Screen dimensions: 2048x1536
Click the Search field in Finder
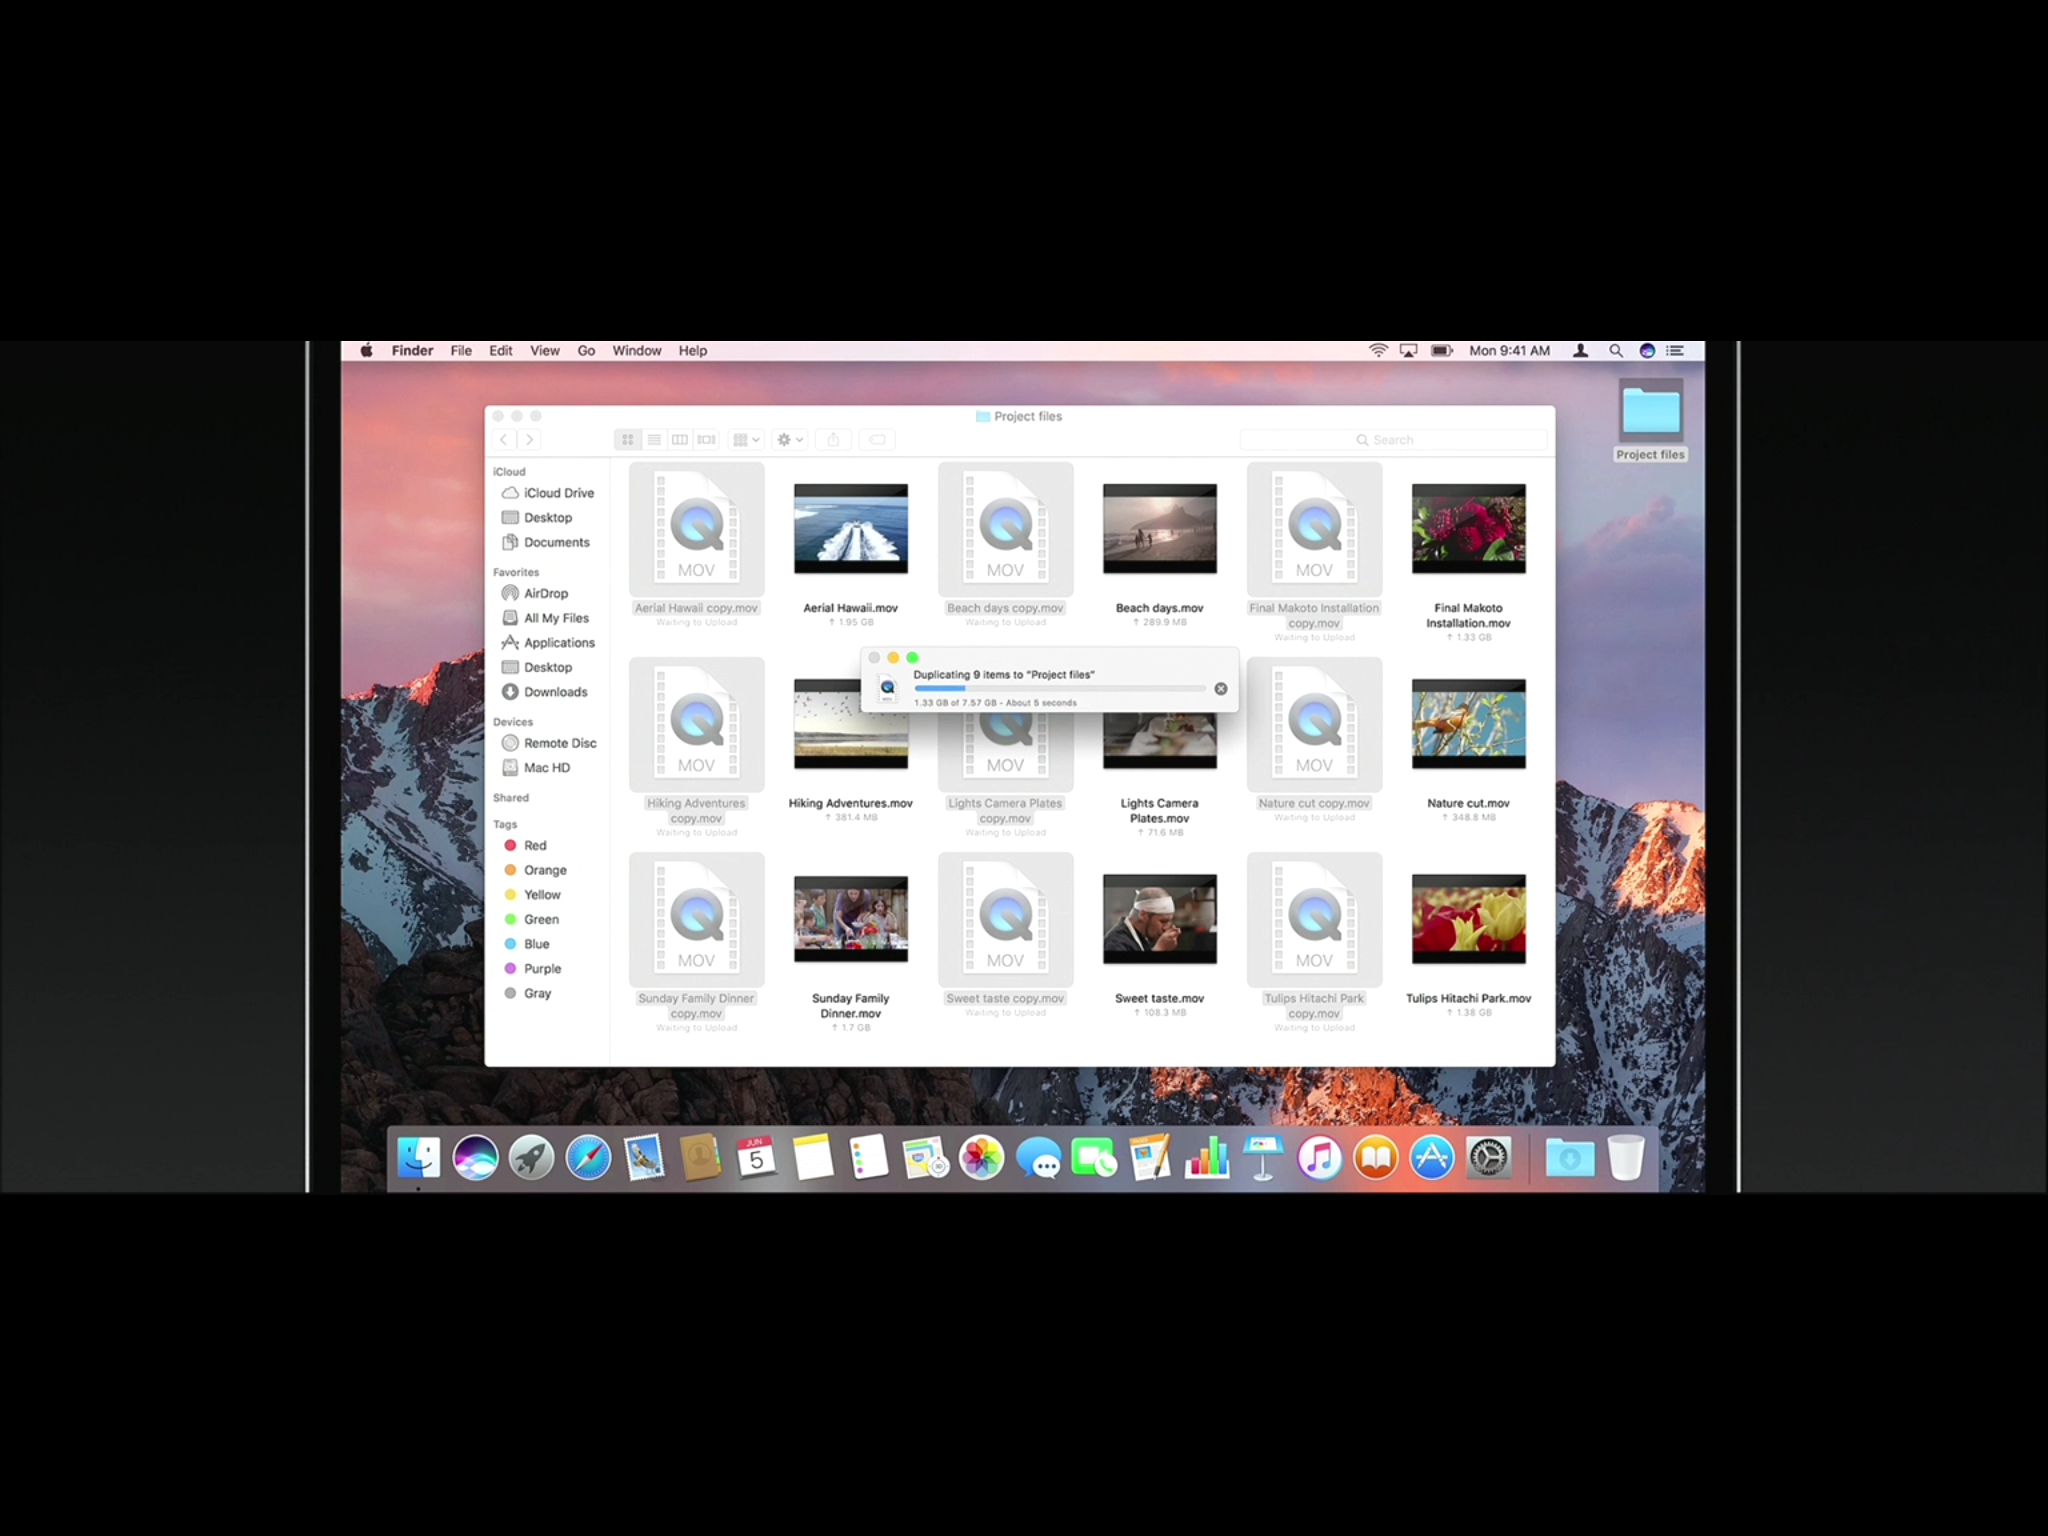click(x=1392, y=440)
